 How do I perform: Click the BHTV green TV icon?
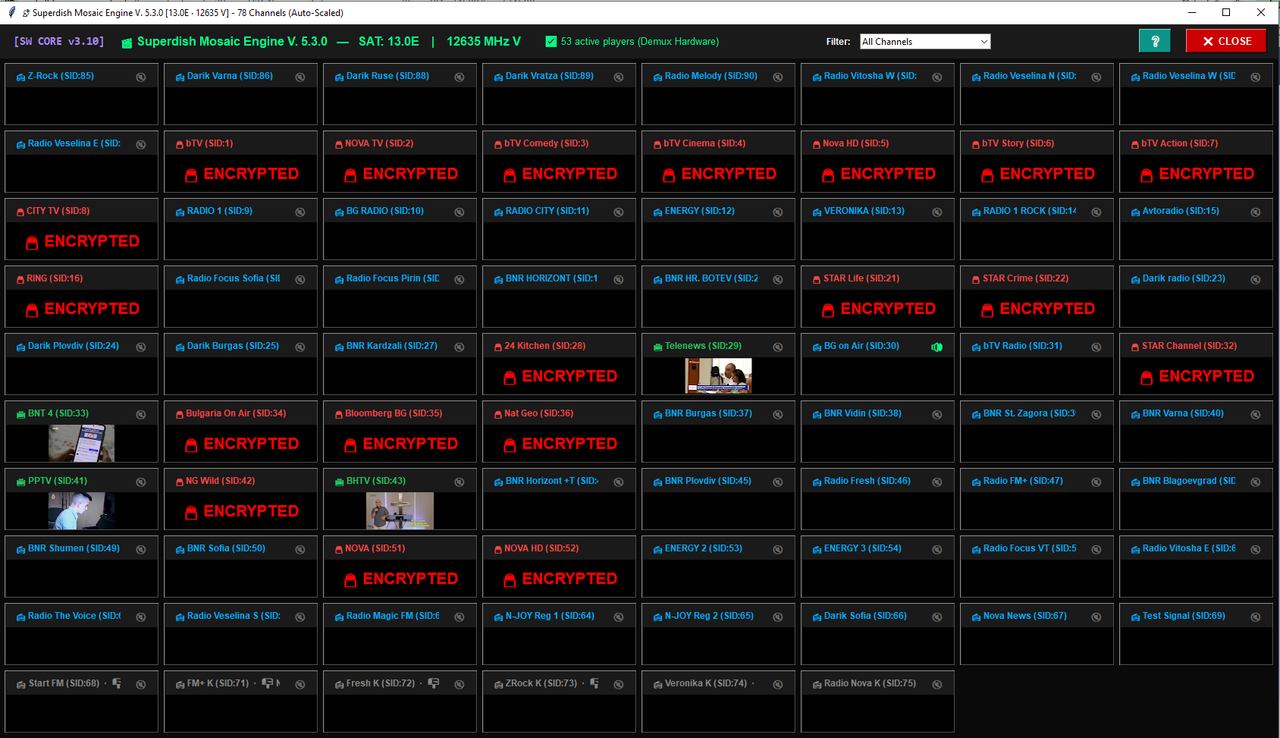[x=340, y=482]
